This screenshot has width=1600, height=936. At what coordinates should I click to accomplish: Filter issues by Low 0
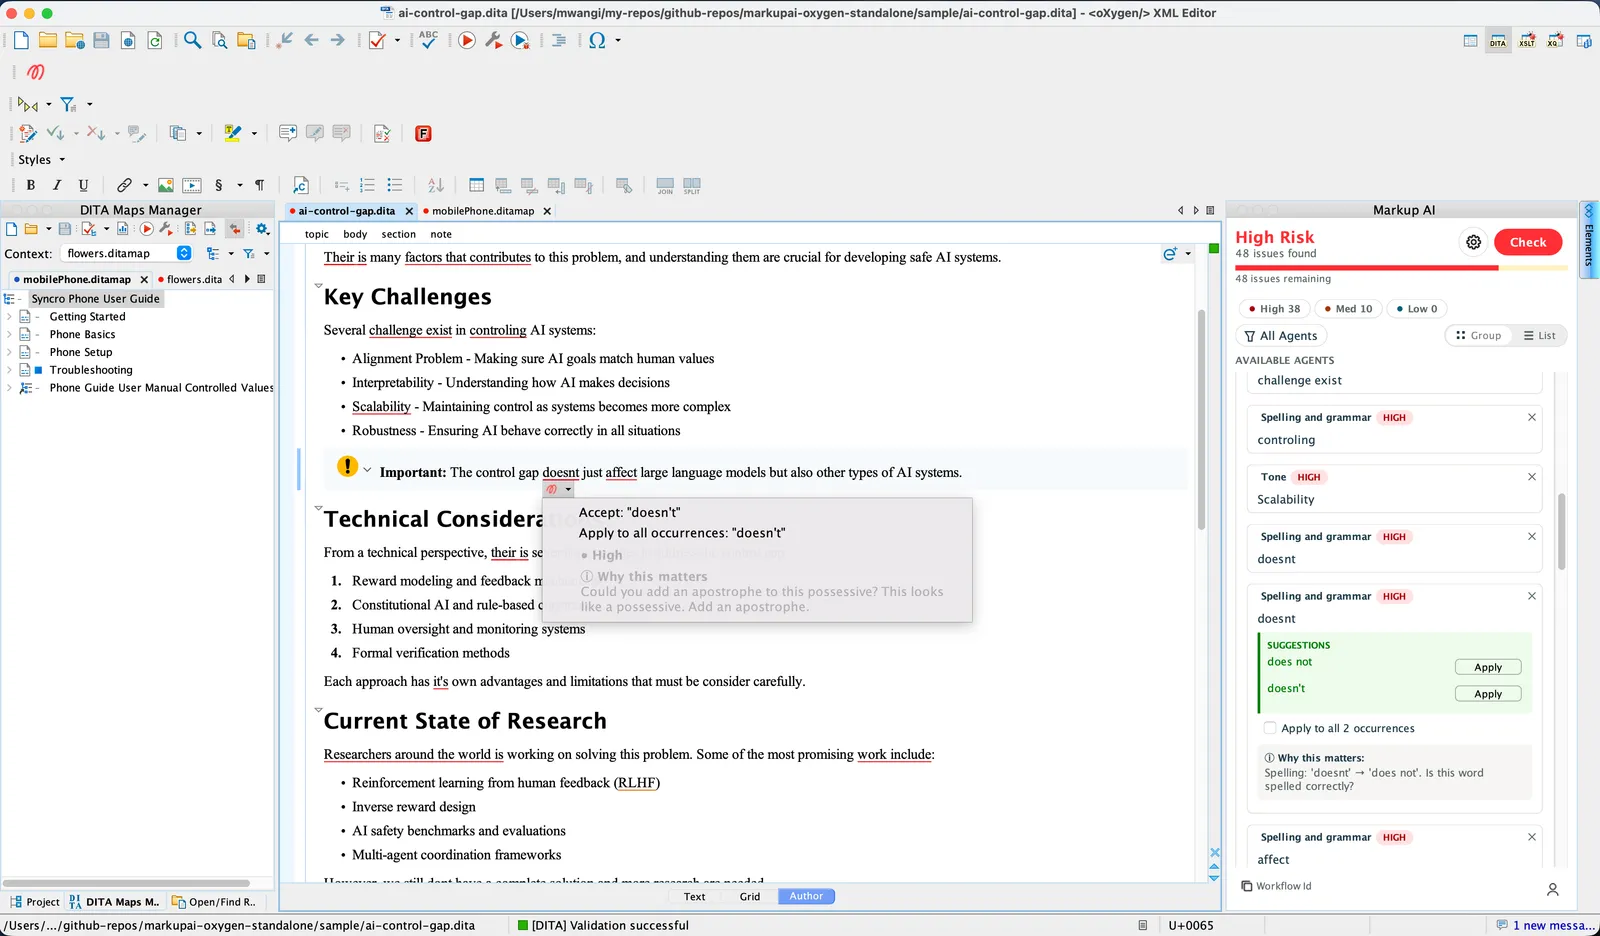(1417, 309)
